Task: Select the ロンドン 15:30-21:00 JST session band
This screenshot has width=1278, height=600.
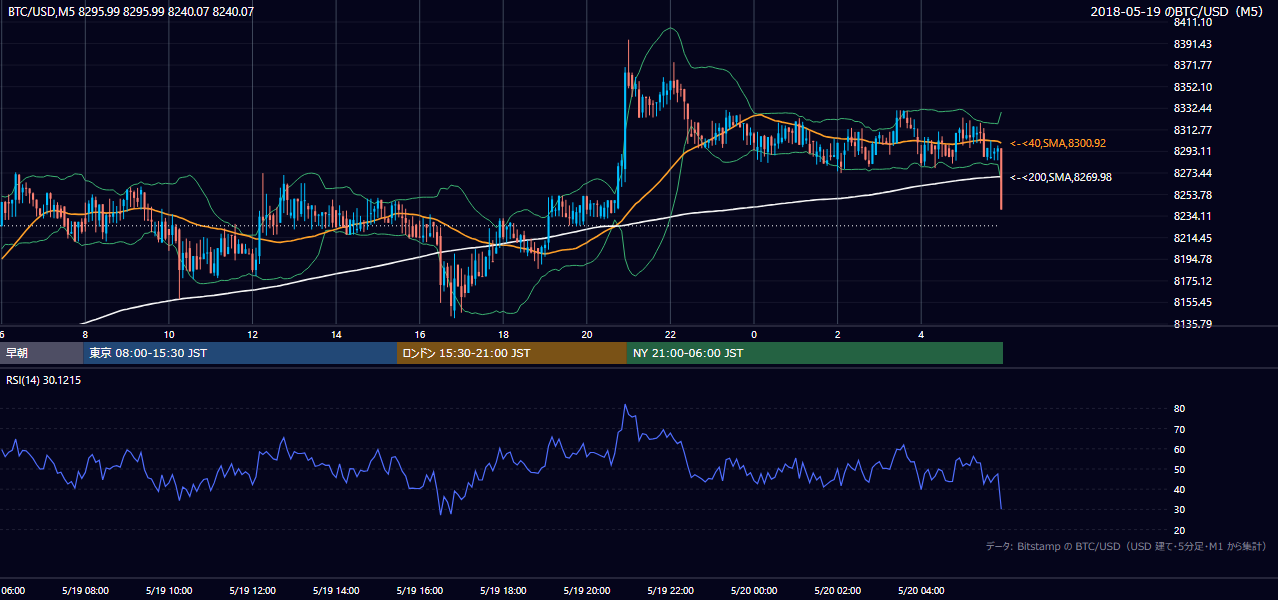Action: [511, 353]
